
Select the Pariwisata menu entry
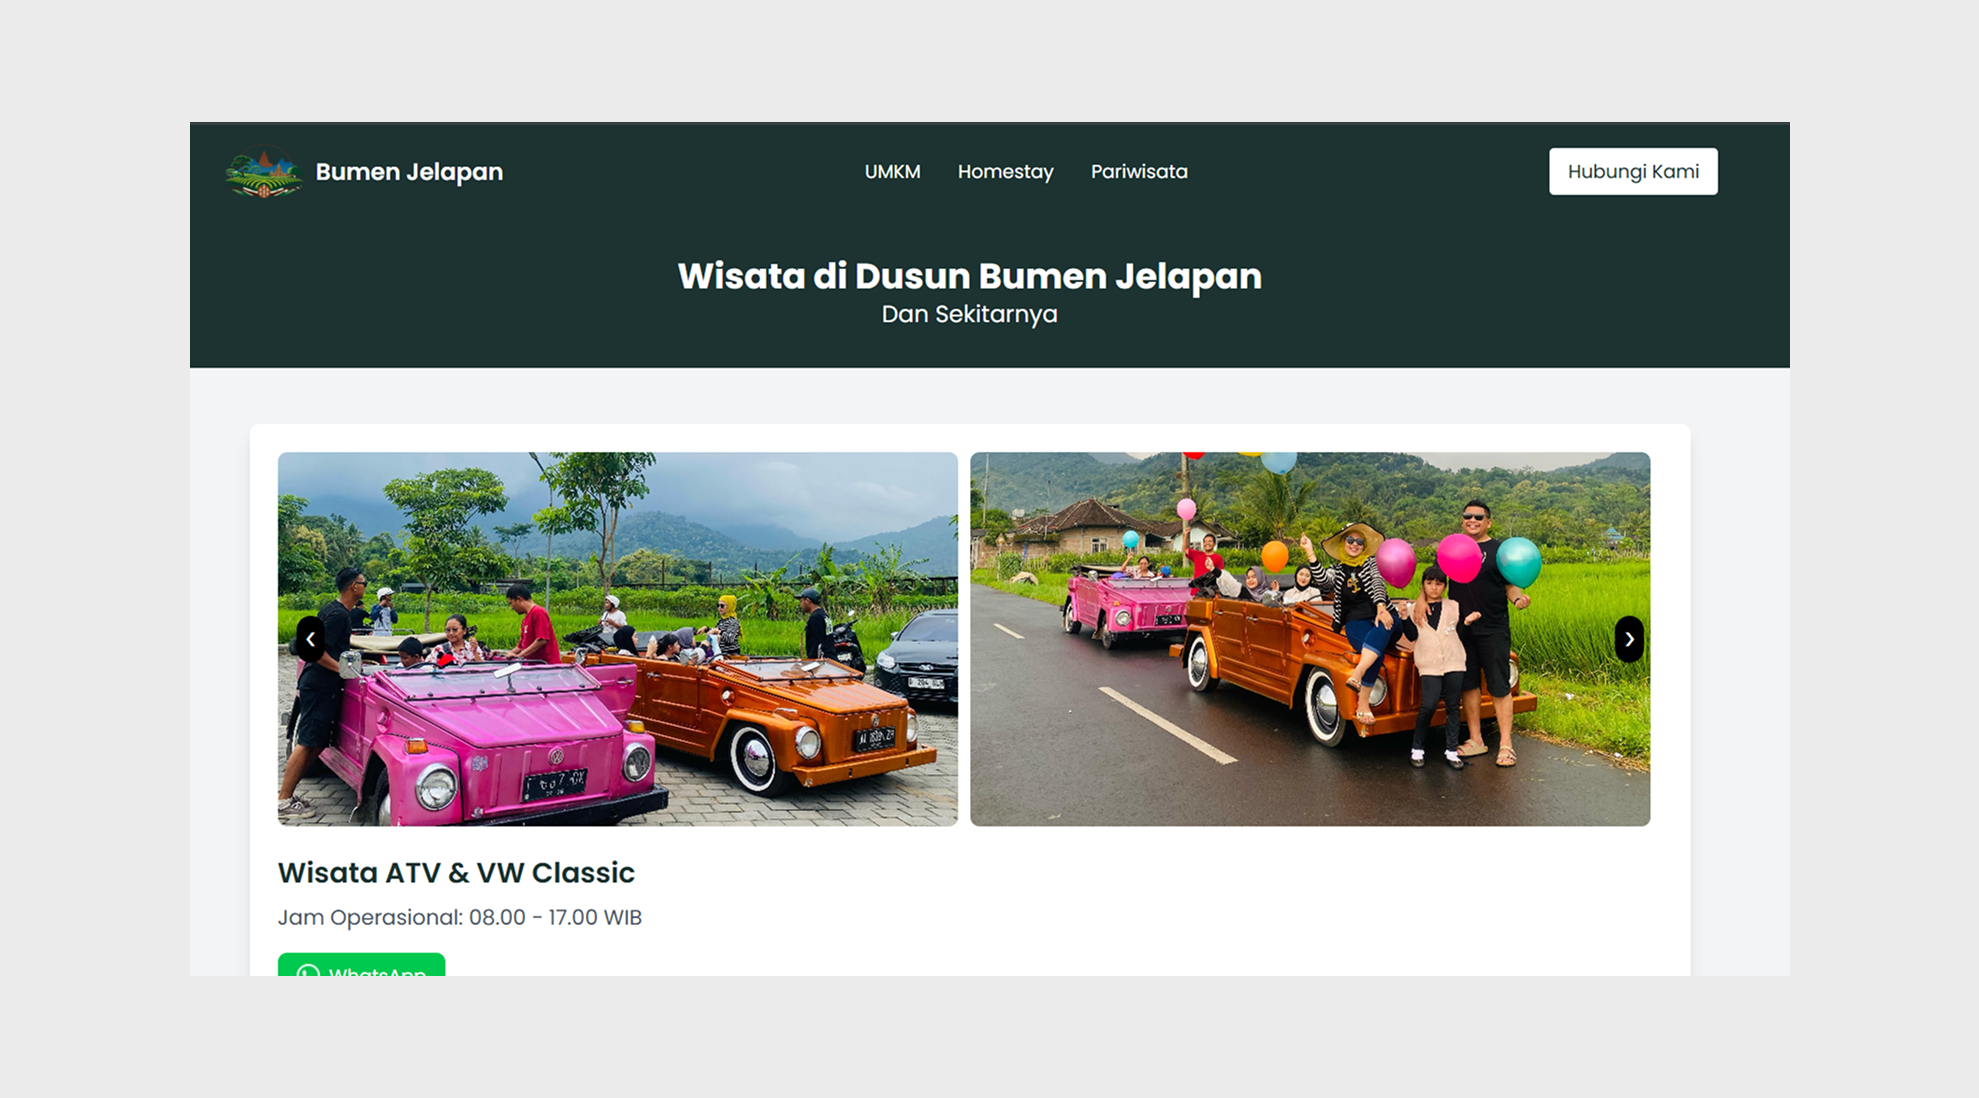(1139, 171)
